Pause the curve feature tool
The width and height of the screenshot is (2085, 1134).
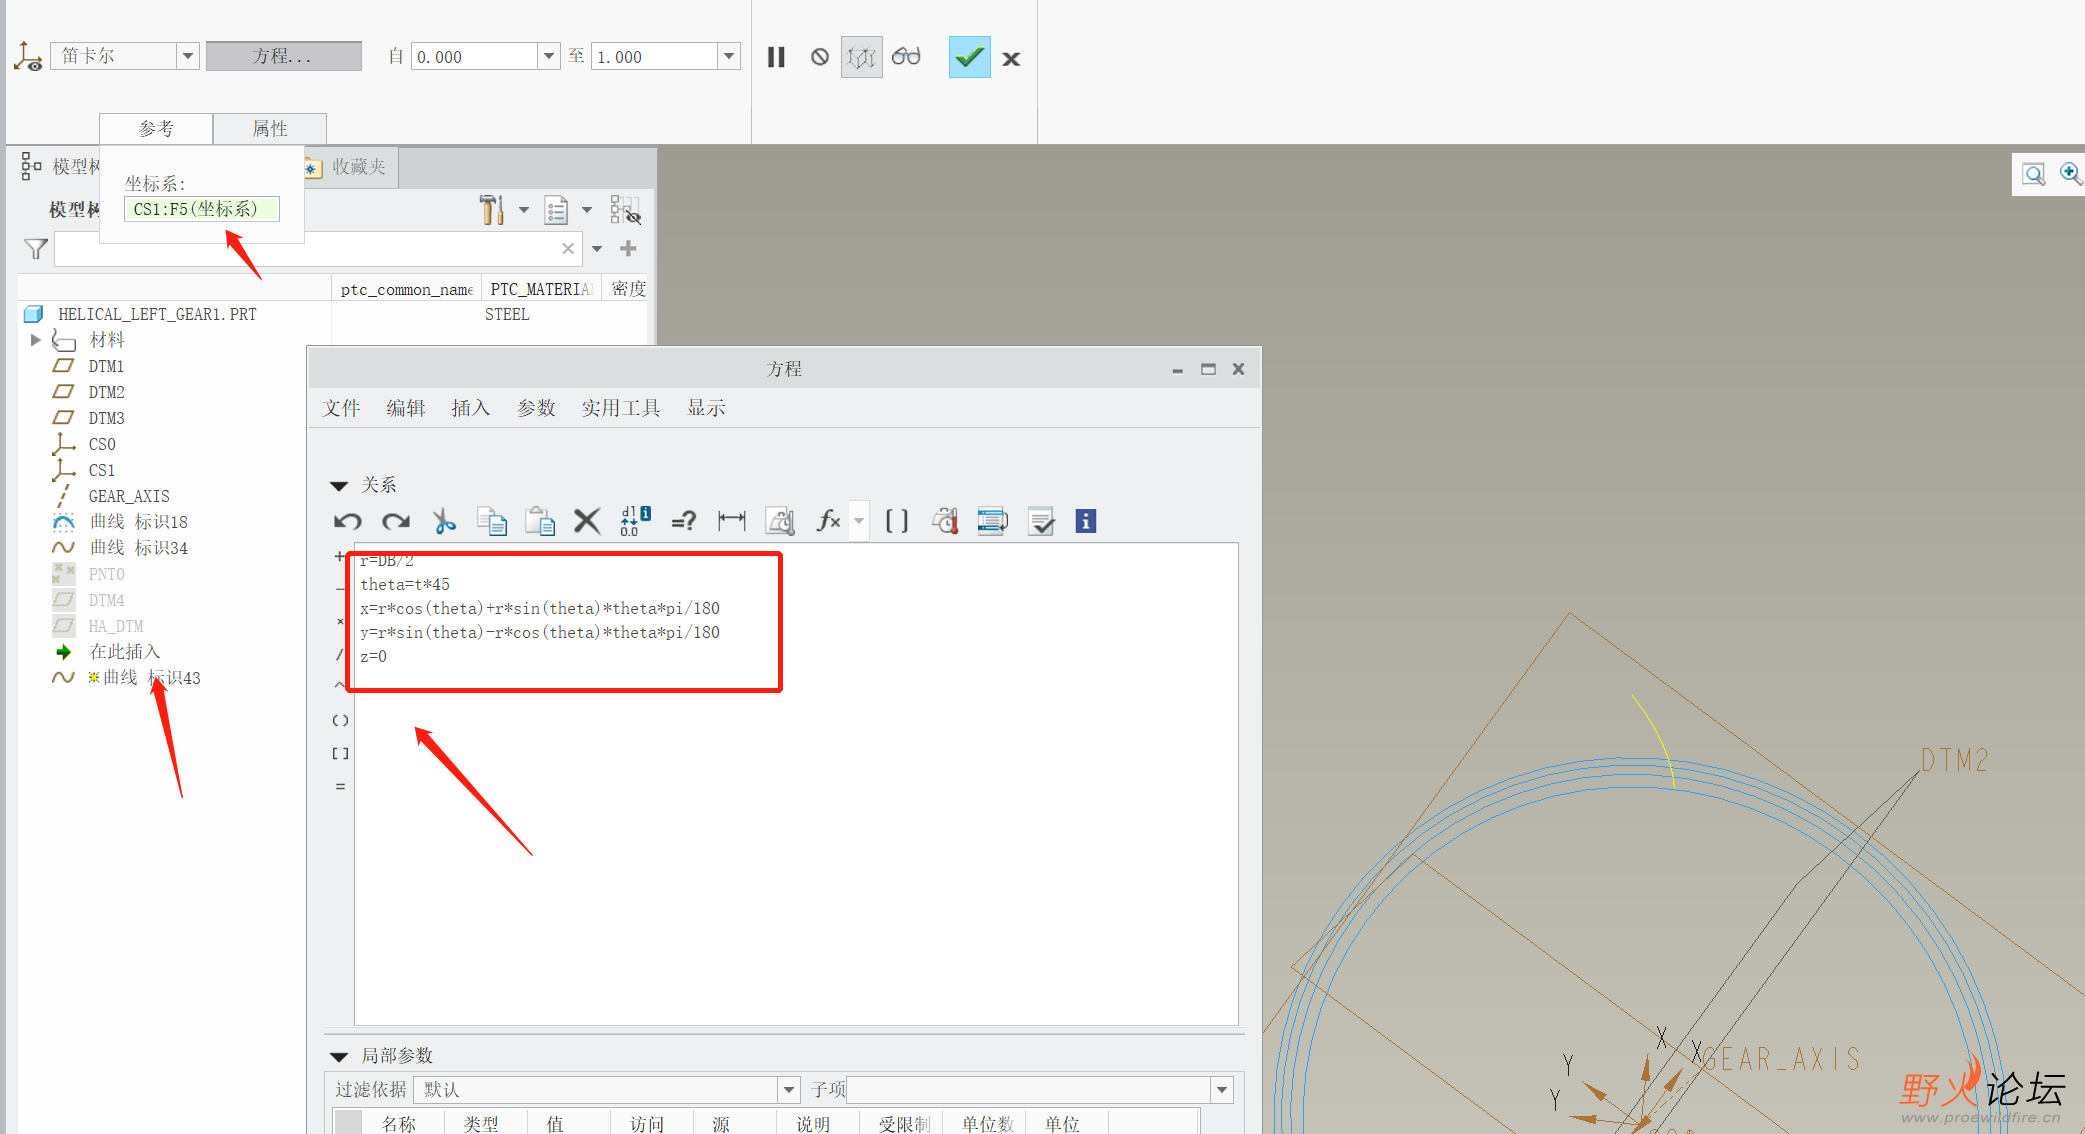[x=776, y=57]
